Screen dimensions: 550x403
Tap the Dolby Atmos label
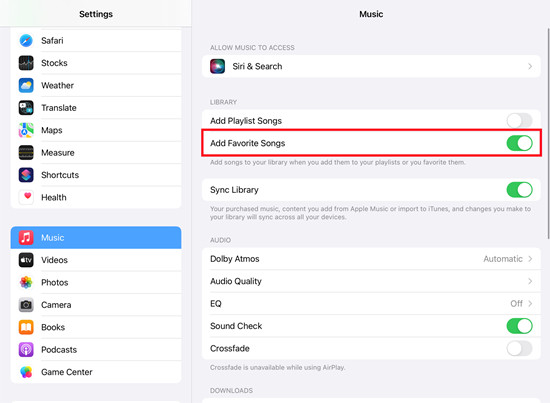[x=235, y=259]
